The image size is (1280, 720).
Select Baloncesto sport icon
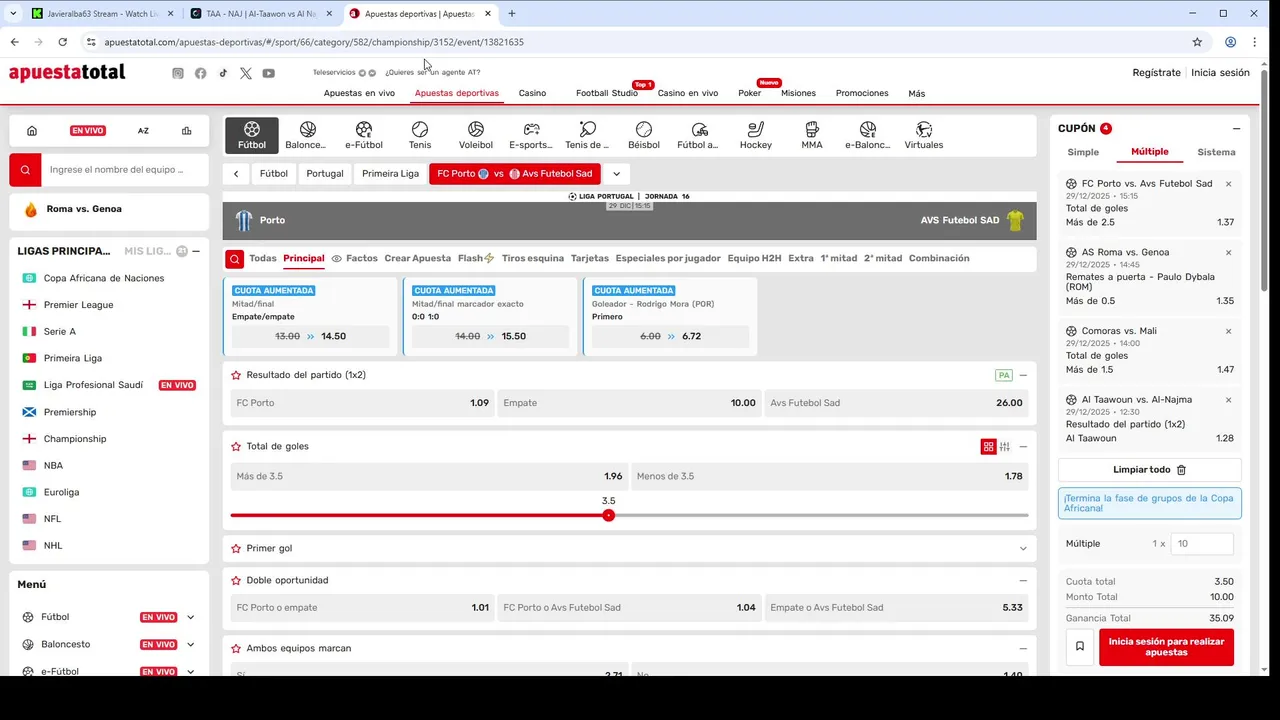pyautogui.click(x=306, y=136)
